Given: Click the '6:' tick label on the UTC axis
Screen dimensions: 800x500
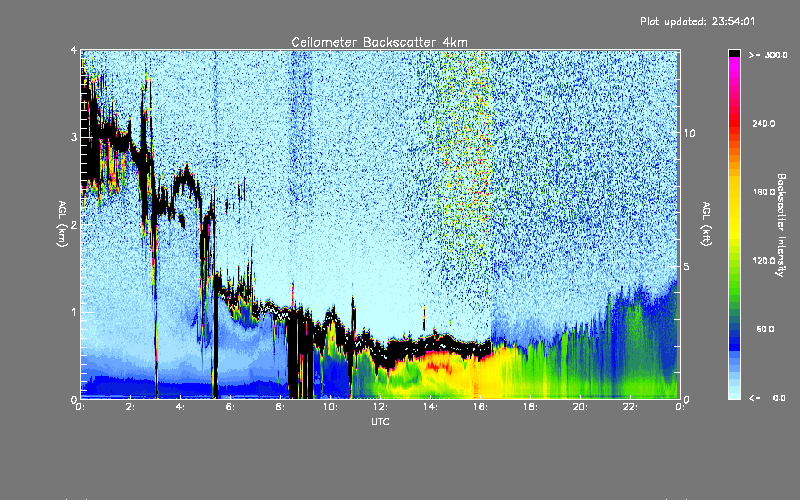Looking at the screenshot, I should click(x=230, y=407).
